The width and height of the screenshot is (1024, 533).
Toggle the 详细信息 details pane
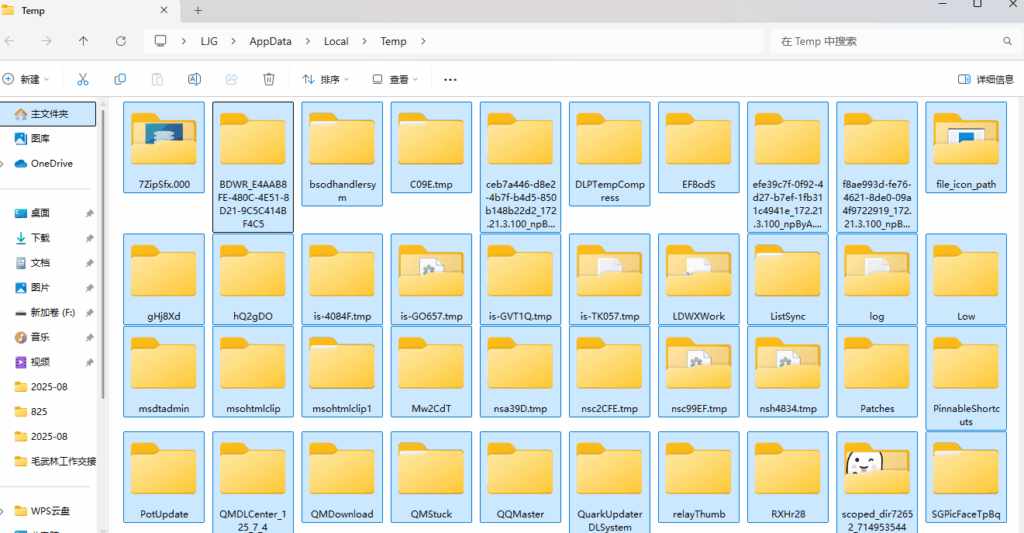[985, 79]
